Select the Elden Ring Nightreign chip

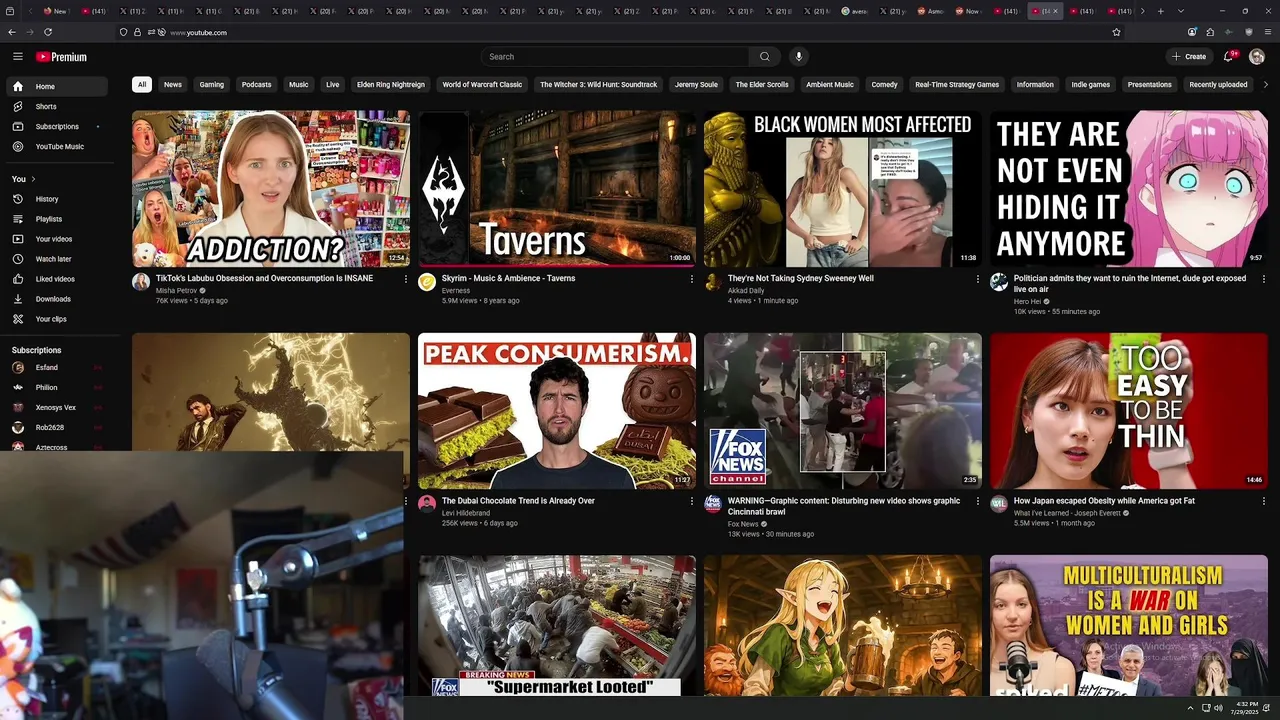391,85
